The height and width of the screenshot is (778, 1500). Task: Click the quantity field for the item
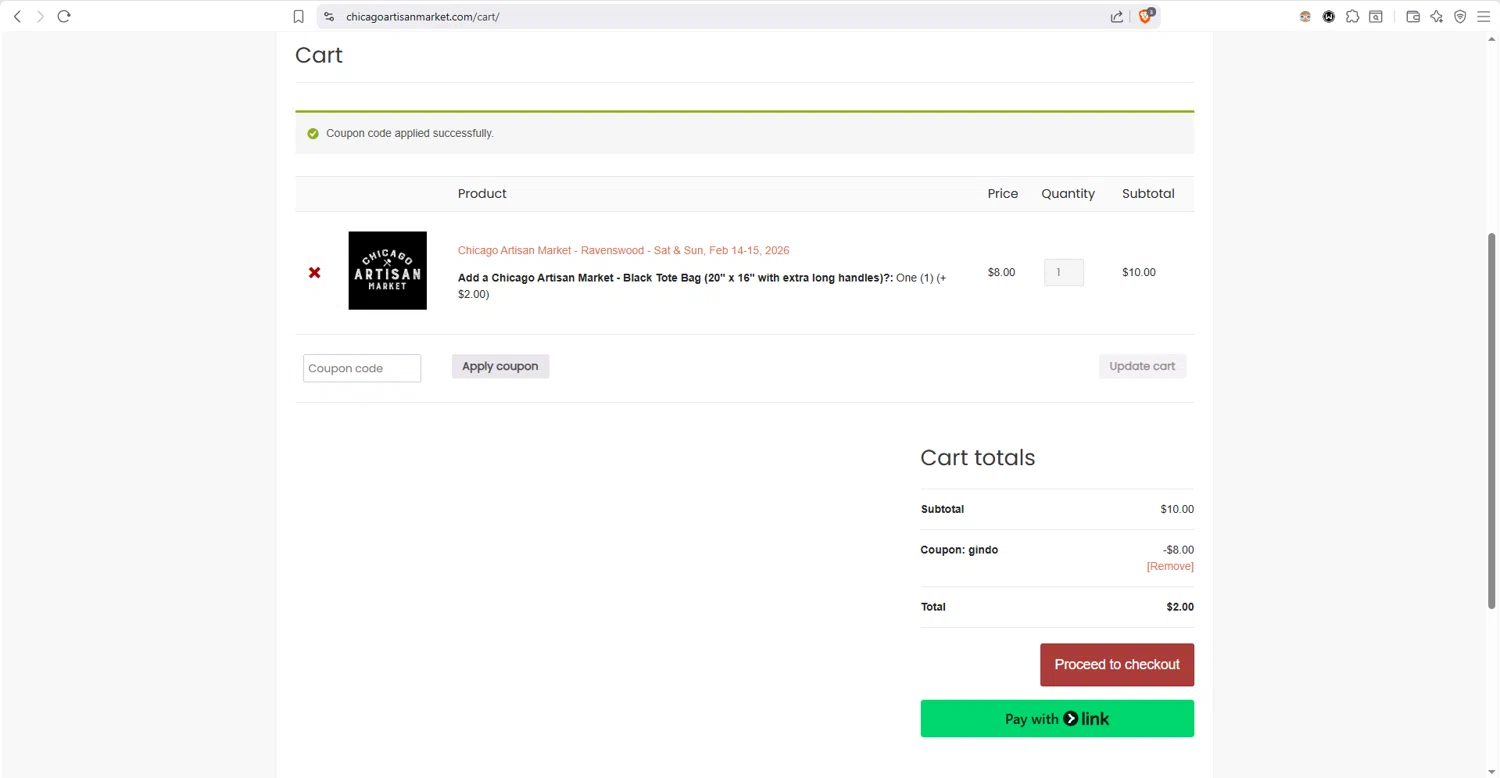tap(1064, 272)
